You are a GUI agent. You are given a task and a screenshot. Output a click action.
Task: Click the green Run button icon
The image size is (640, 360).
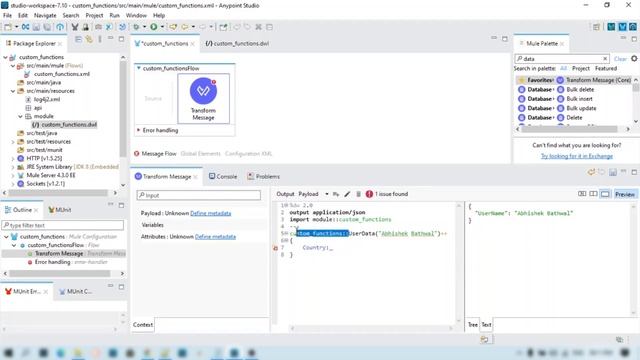153,27
